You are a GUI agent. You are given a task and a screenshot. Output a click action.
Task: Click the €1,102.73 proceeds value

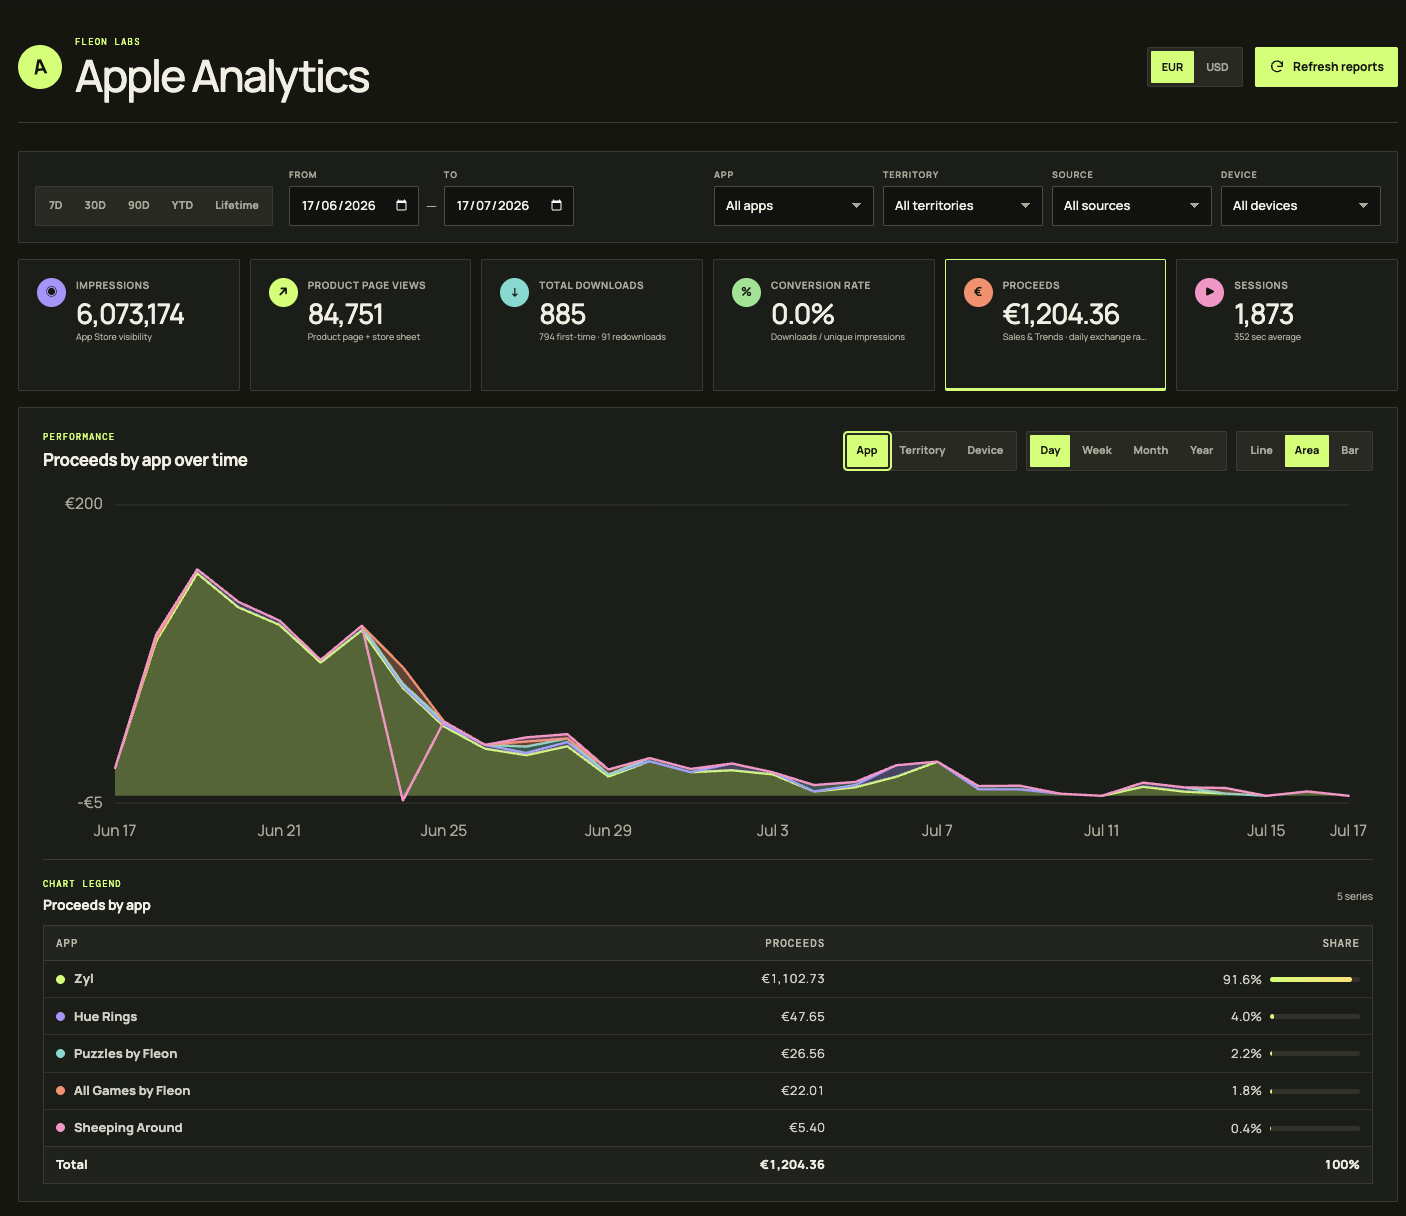click(793, 979)
